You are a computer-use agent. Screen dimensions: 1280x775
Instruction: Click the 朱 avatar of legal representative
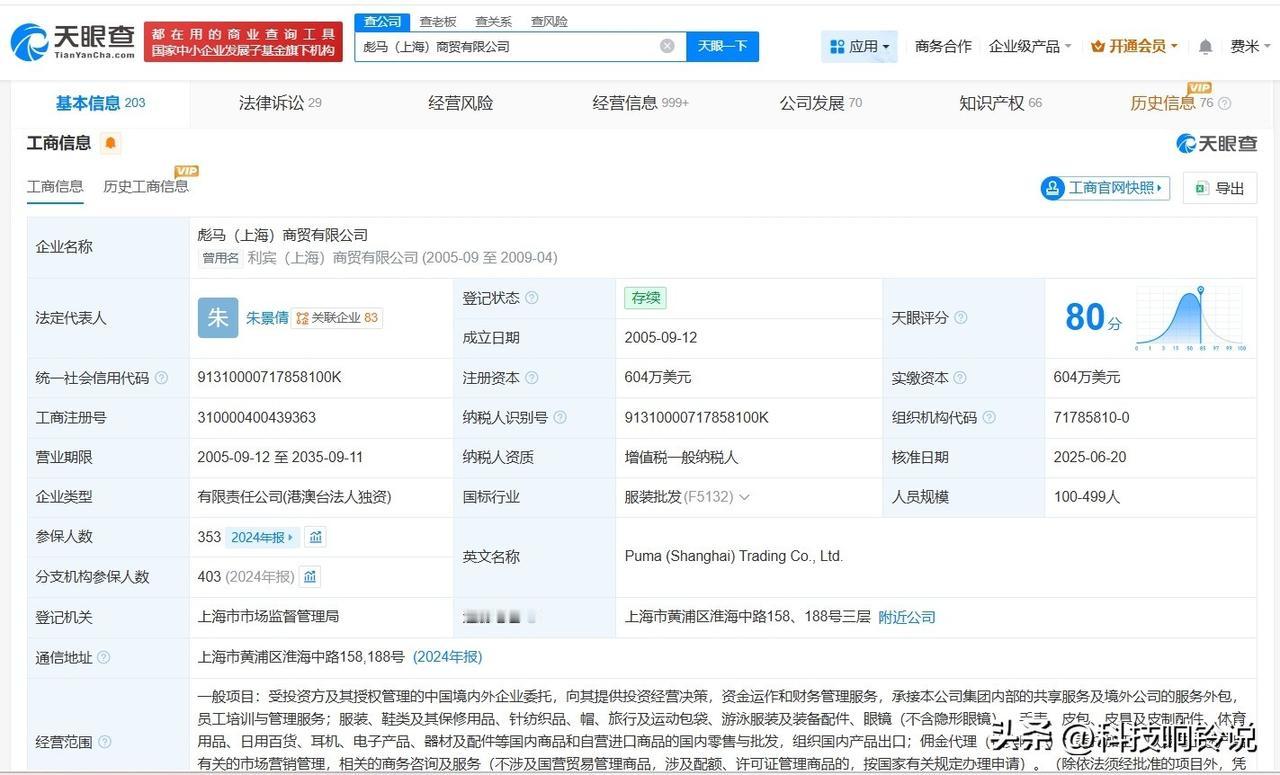218,318
